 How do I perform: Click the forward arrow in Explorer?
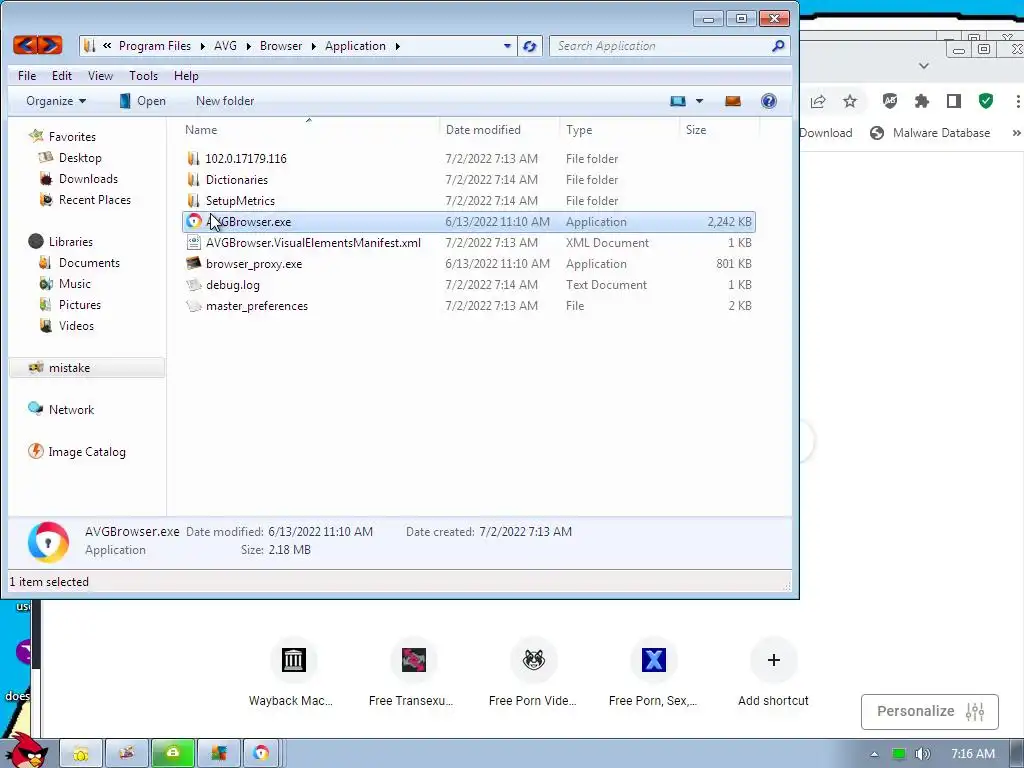pos(50,45)
